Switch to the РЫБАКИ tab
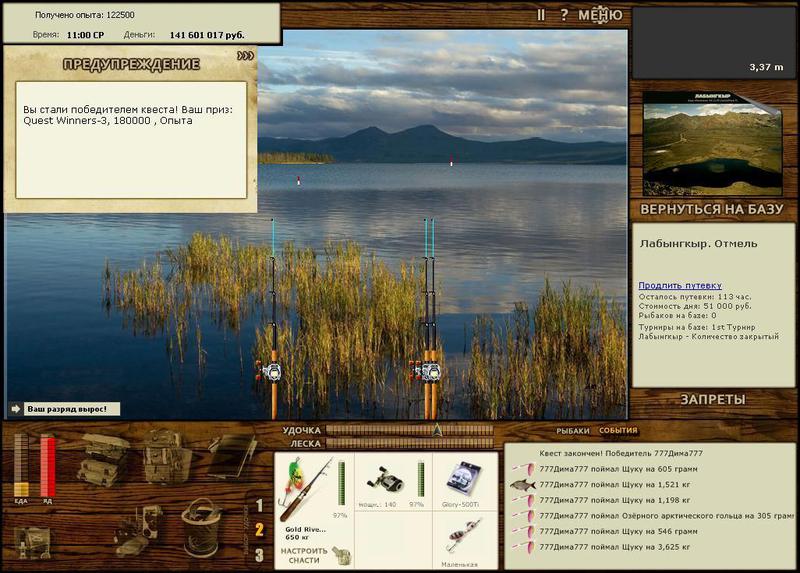This screenshot has width=800, height=573. coord(572,431)
